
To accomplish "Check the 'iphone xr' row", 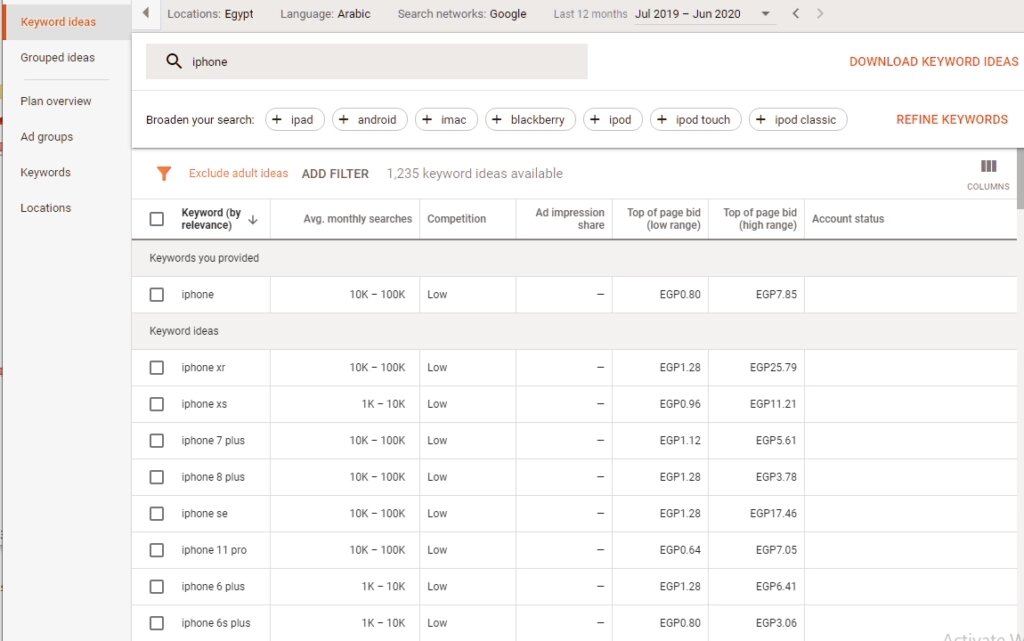I will [157, 367].
